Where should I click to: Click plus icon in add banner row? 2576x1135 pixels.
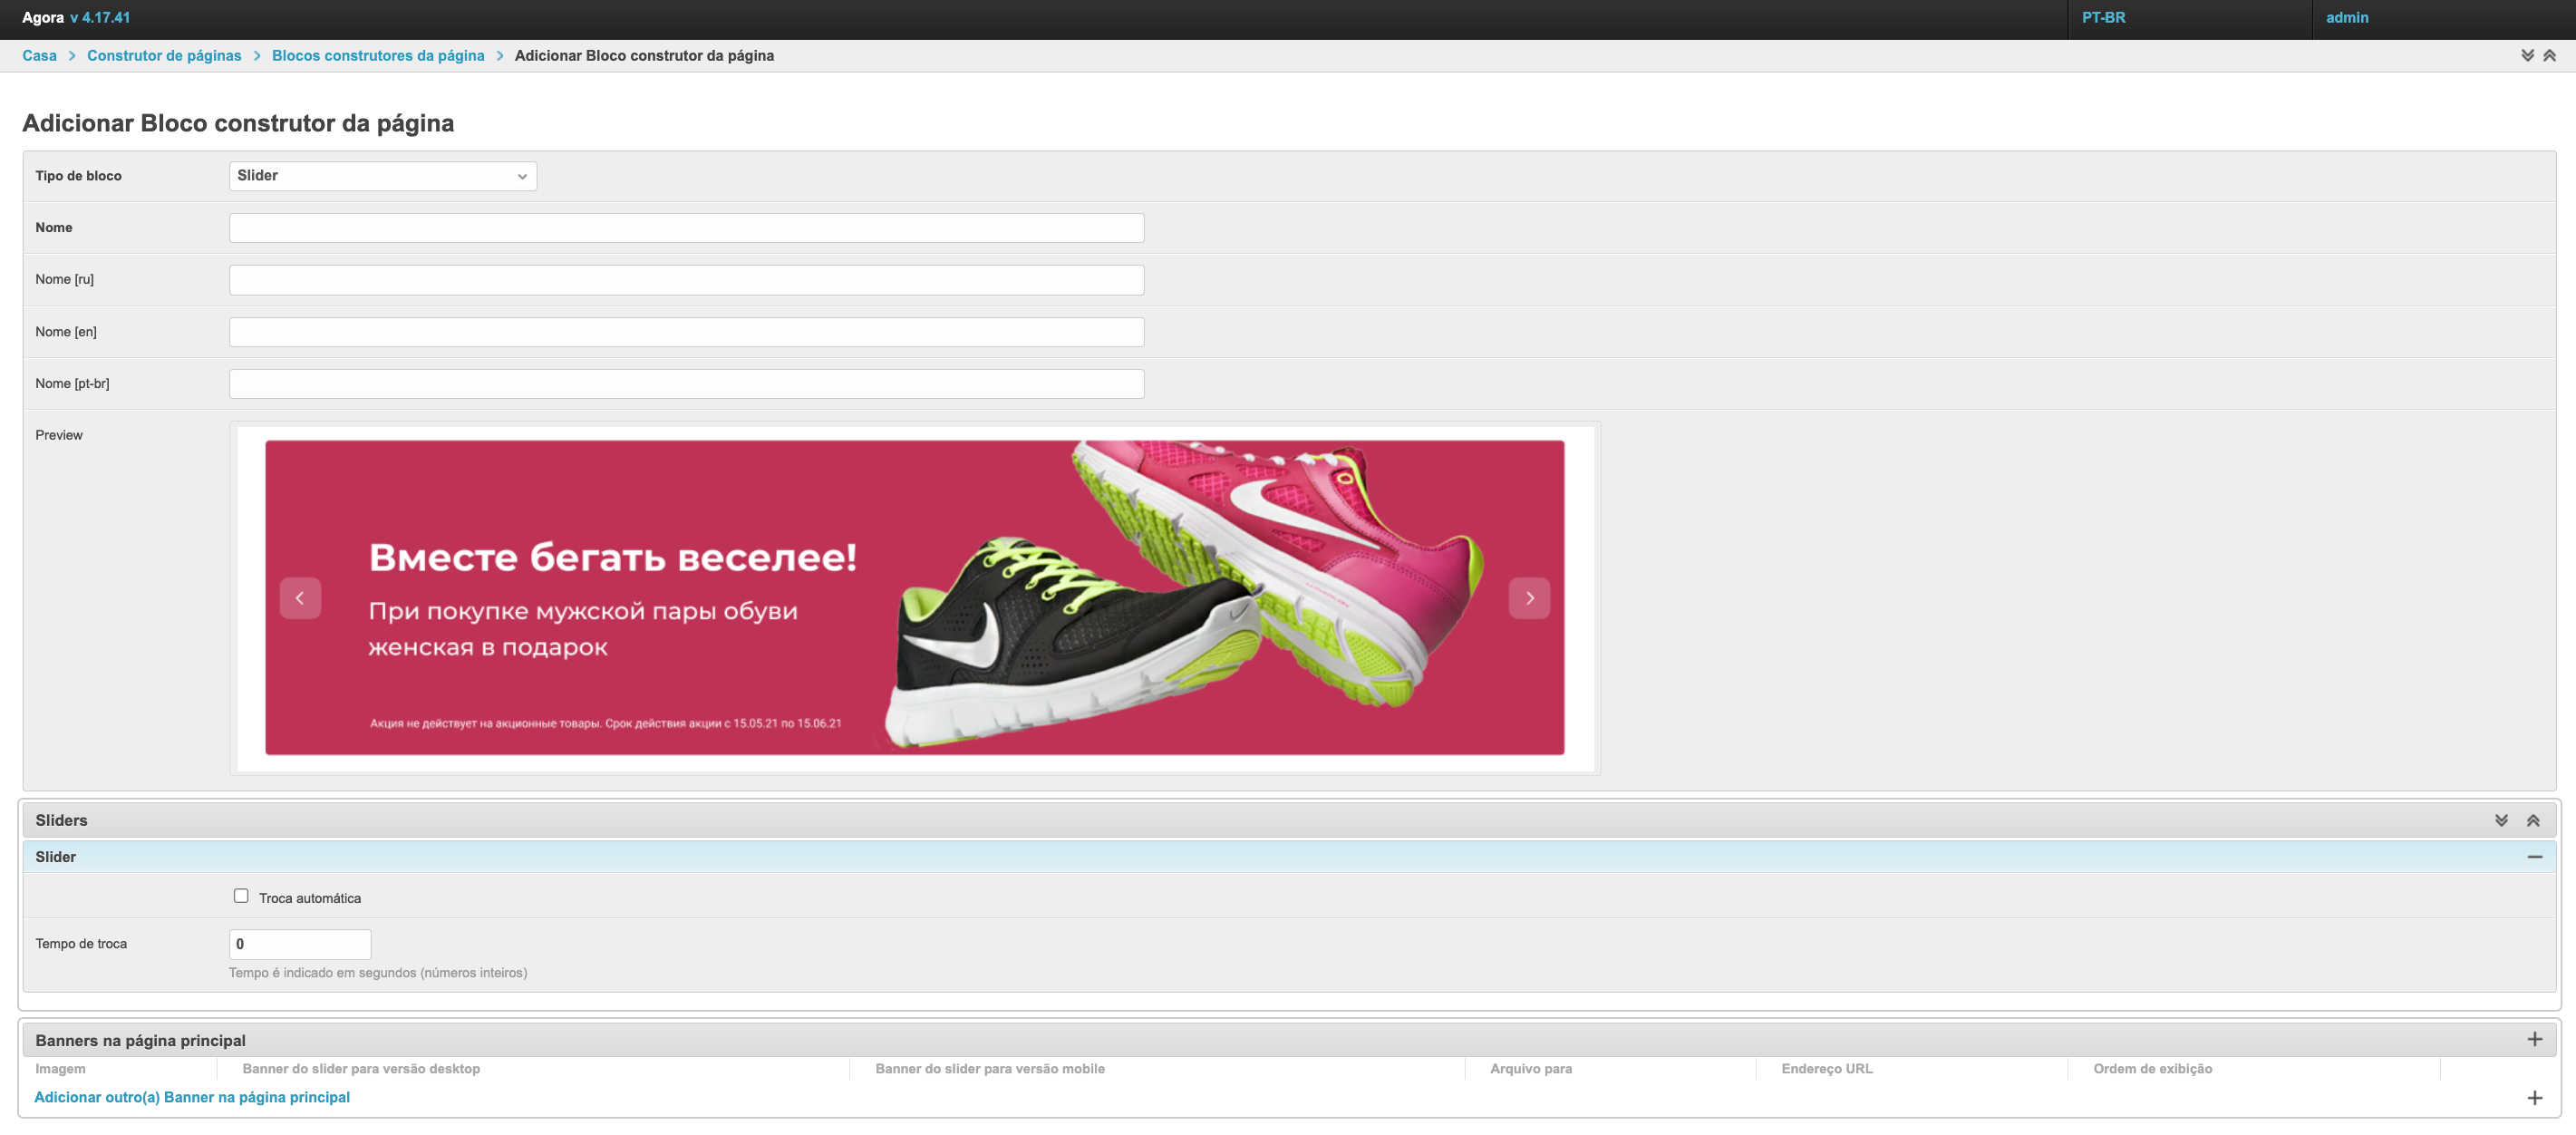pos(2534,1098)
